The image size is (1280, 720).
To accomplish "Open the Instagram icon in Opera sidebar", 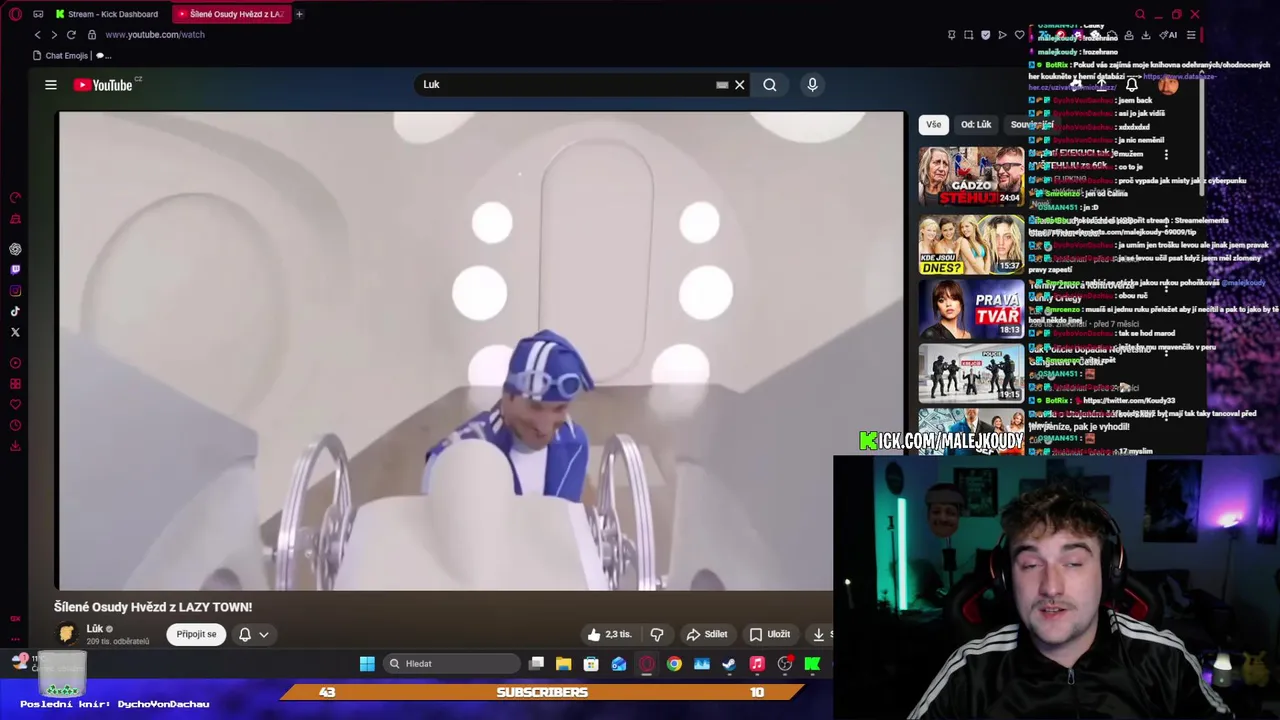I will (15, 291).
